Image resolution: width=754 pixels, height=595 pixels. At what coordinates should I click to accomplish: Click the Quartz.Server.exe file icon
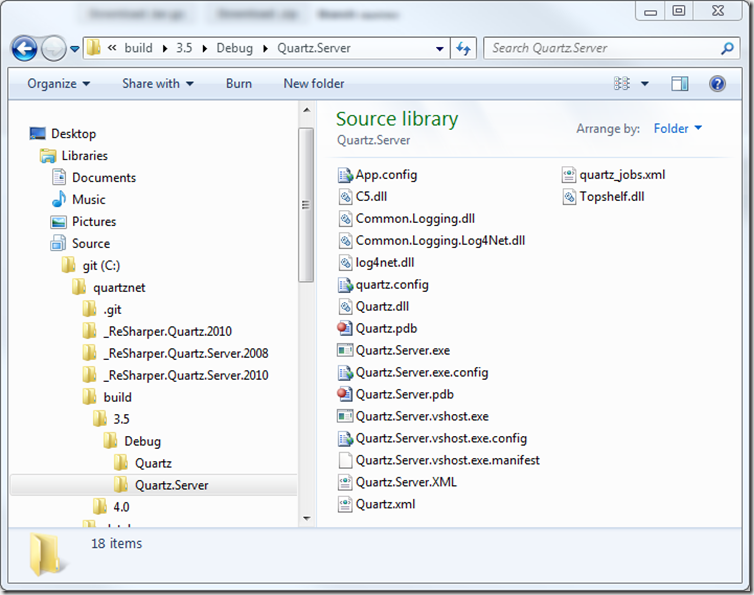pyautogui.click(x=345, y=350)
